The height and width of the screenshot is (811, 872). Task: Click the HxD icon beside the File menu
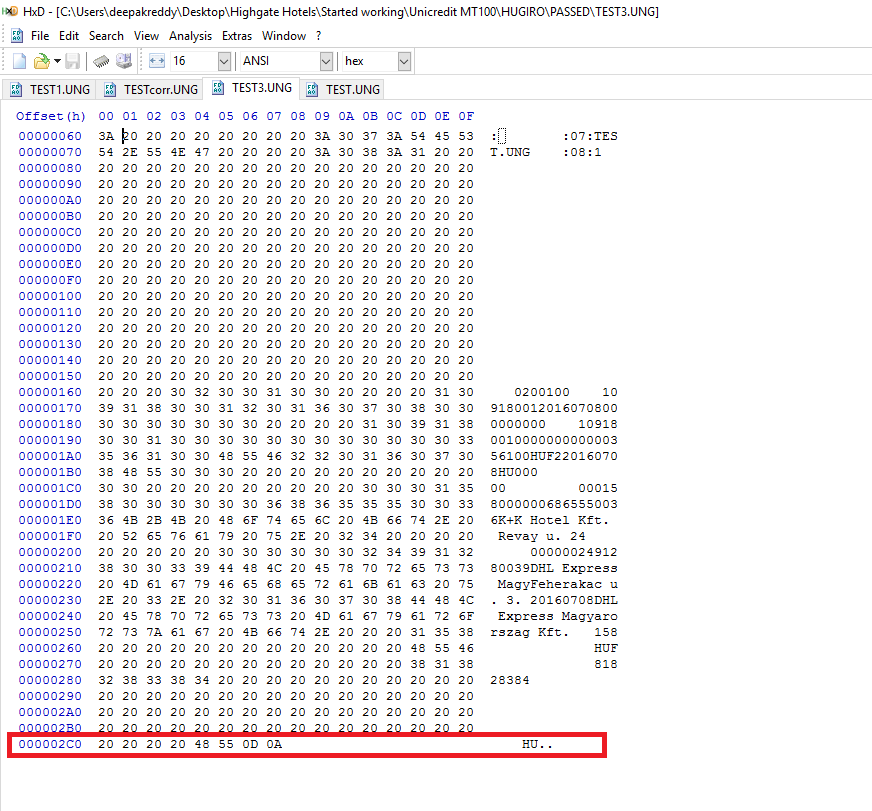tap(16, 35)
